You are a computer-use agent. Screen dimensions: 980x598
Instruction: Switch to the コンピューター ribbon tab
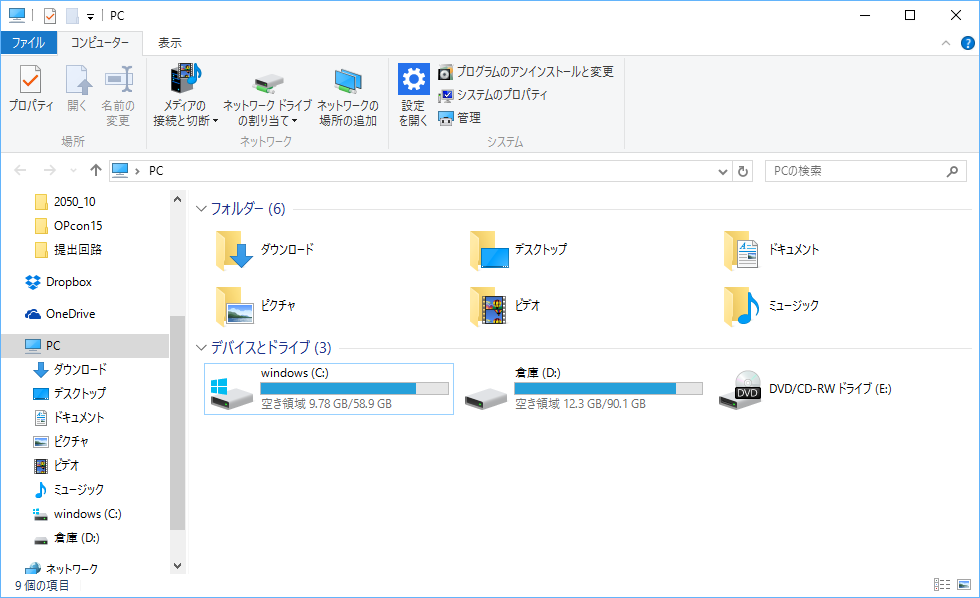click(x=99, y=42)
